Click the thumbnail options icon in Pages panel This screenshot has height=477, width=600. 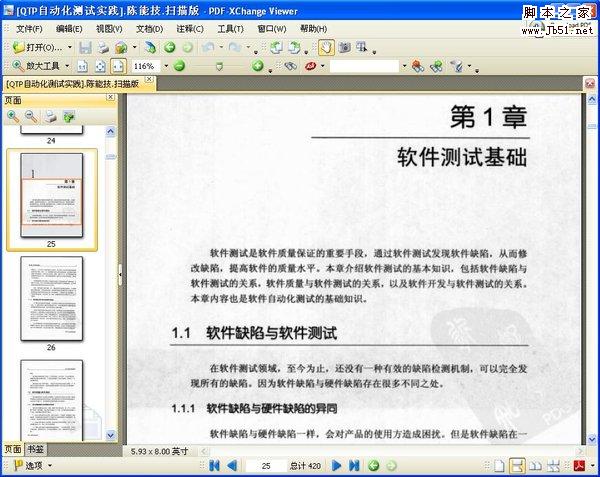point(68,117)
